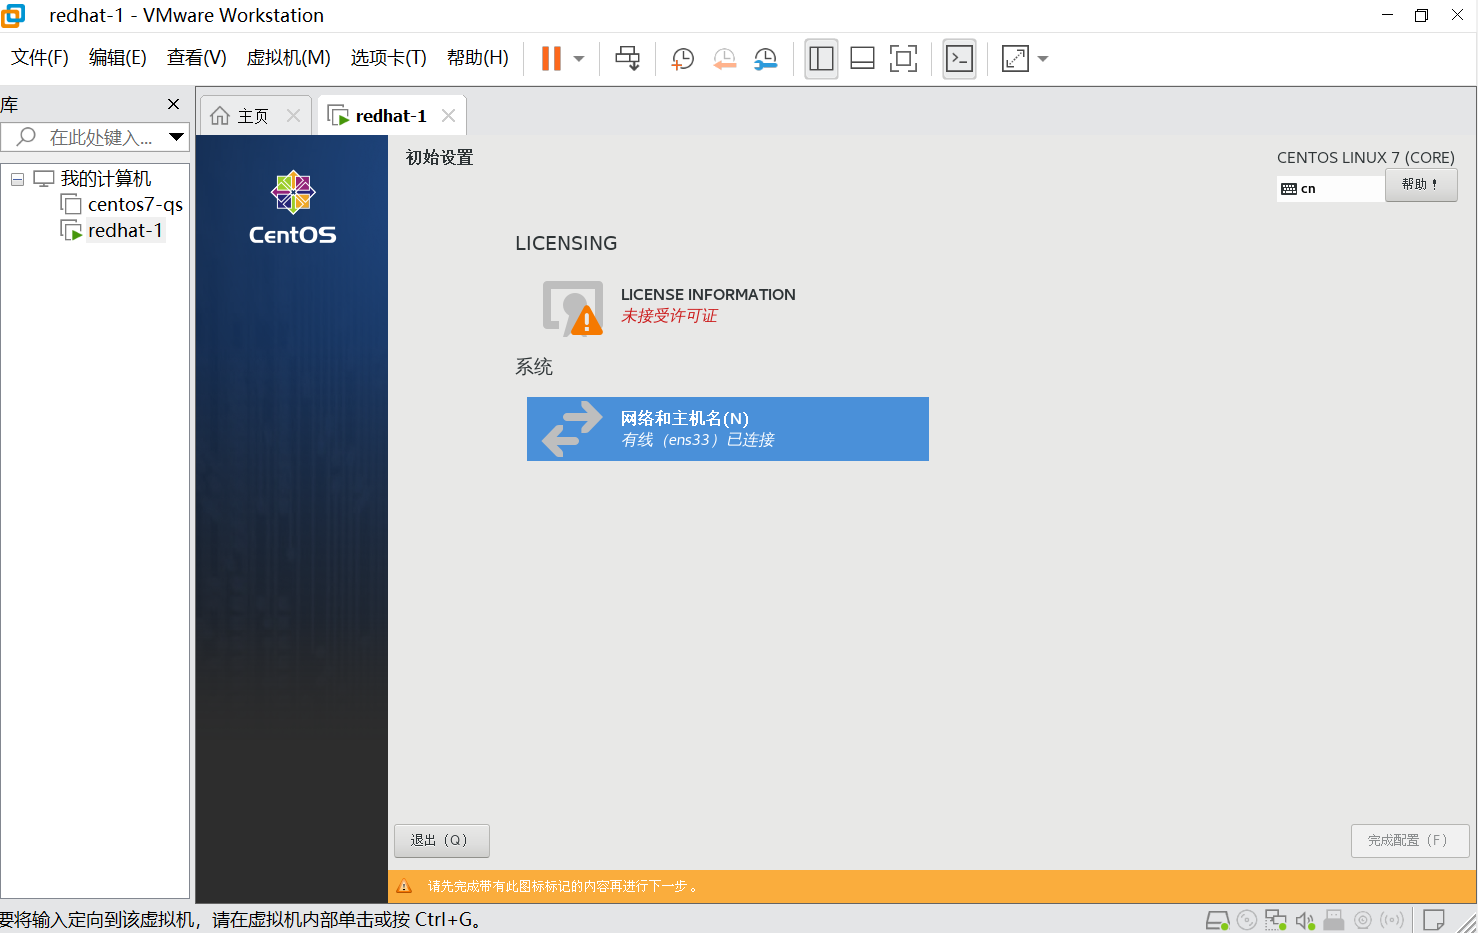The height and width of the screenshot is (933, 1478).
Task: Select 我的计算机 in the library tree
Action: (106, 179)
